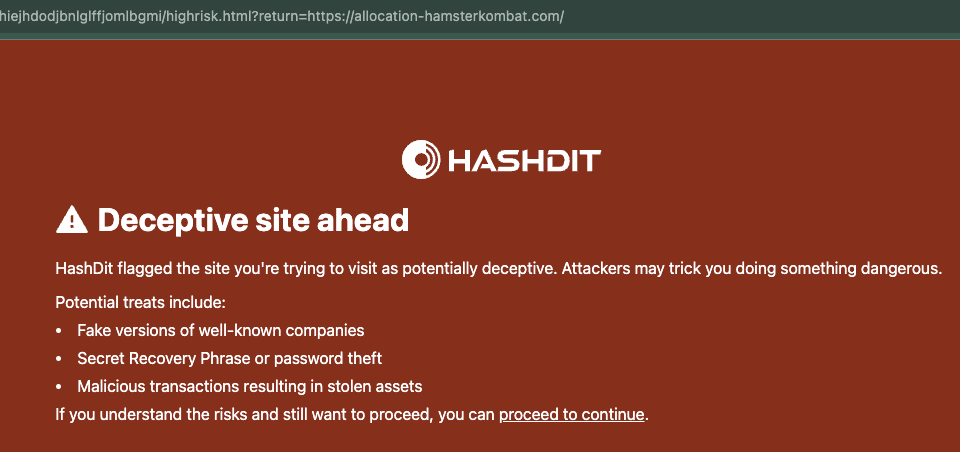Click "Secret Recovery Phrase or password theft" item
The height and width of the screenshot is (452, 960).
[230, 358]
